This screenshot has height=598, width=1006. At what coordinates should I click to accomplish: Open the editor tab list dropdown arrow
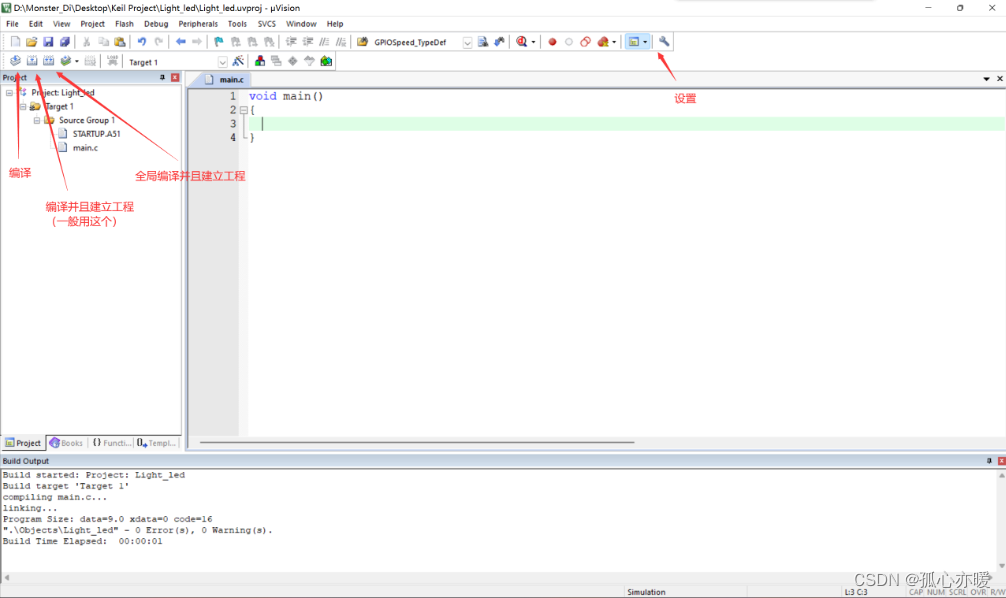click(986, 79)
